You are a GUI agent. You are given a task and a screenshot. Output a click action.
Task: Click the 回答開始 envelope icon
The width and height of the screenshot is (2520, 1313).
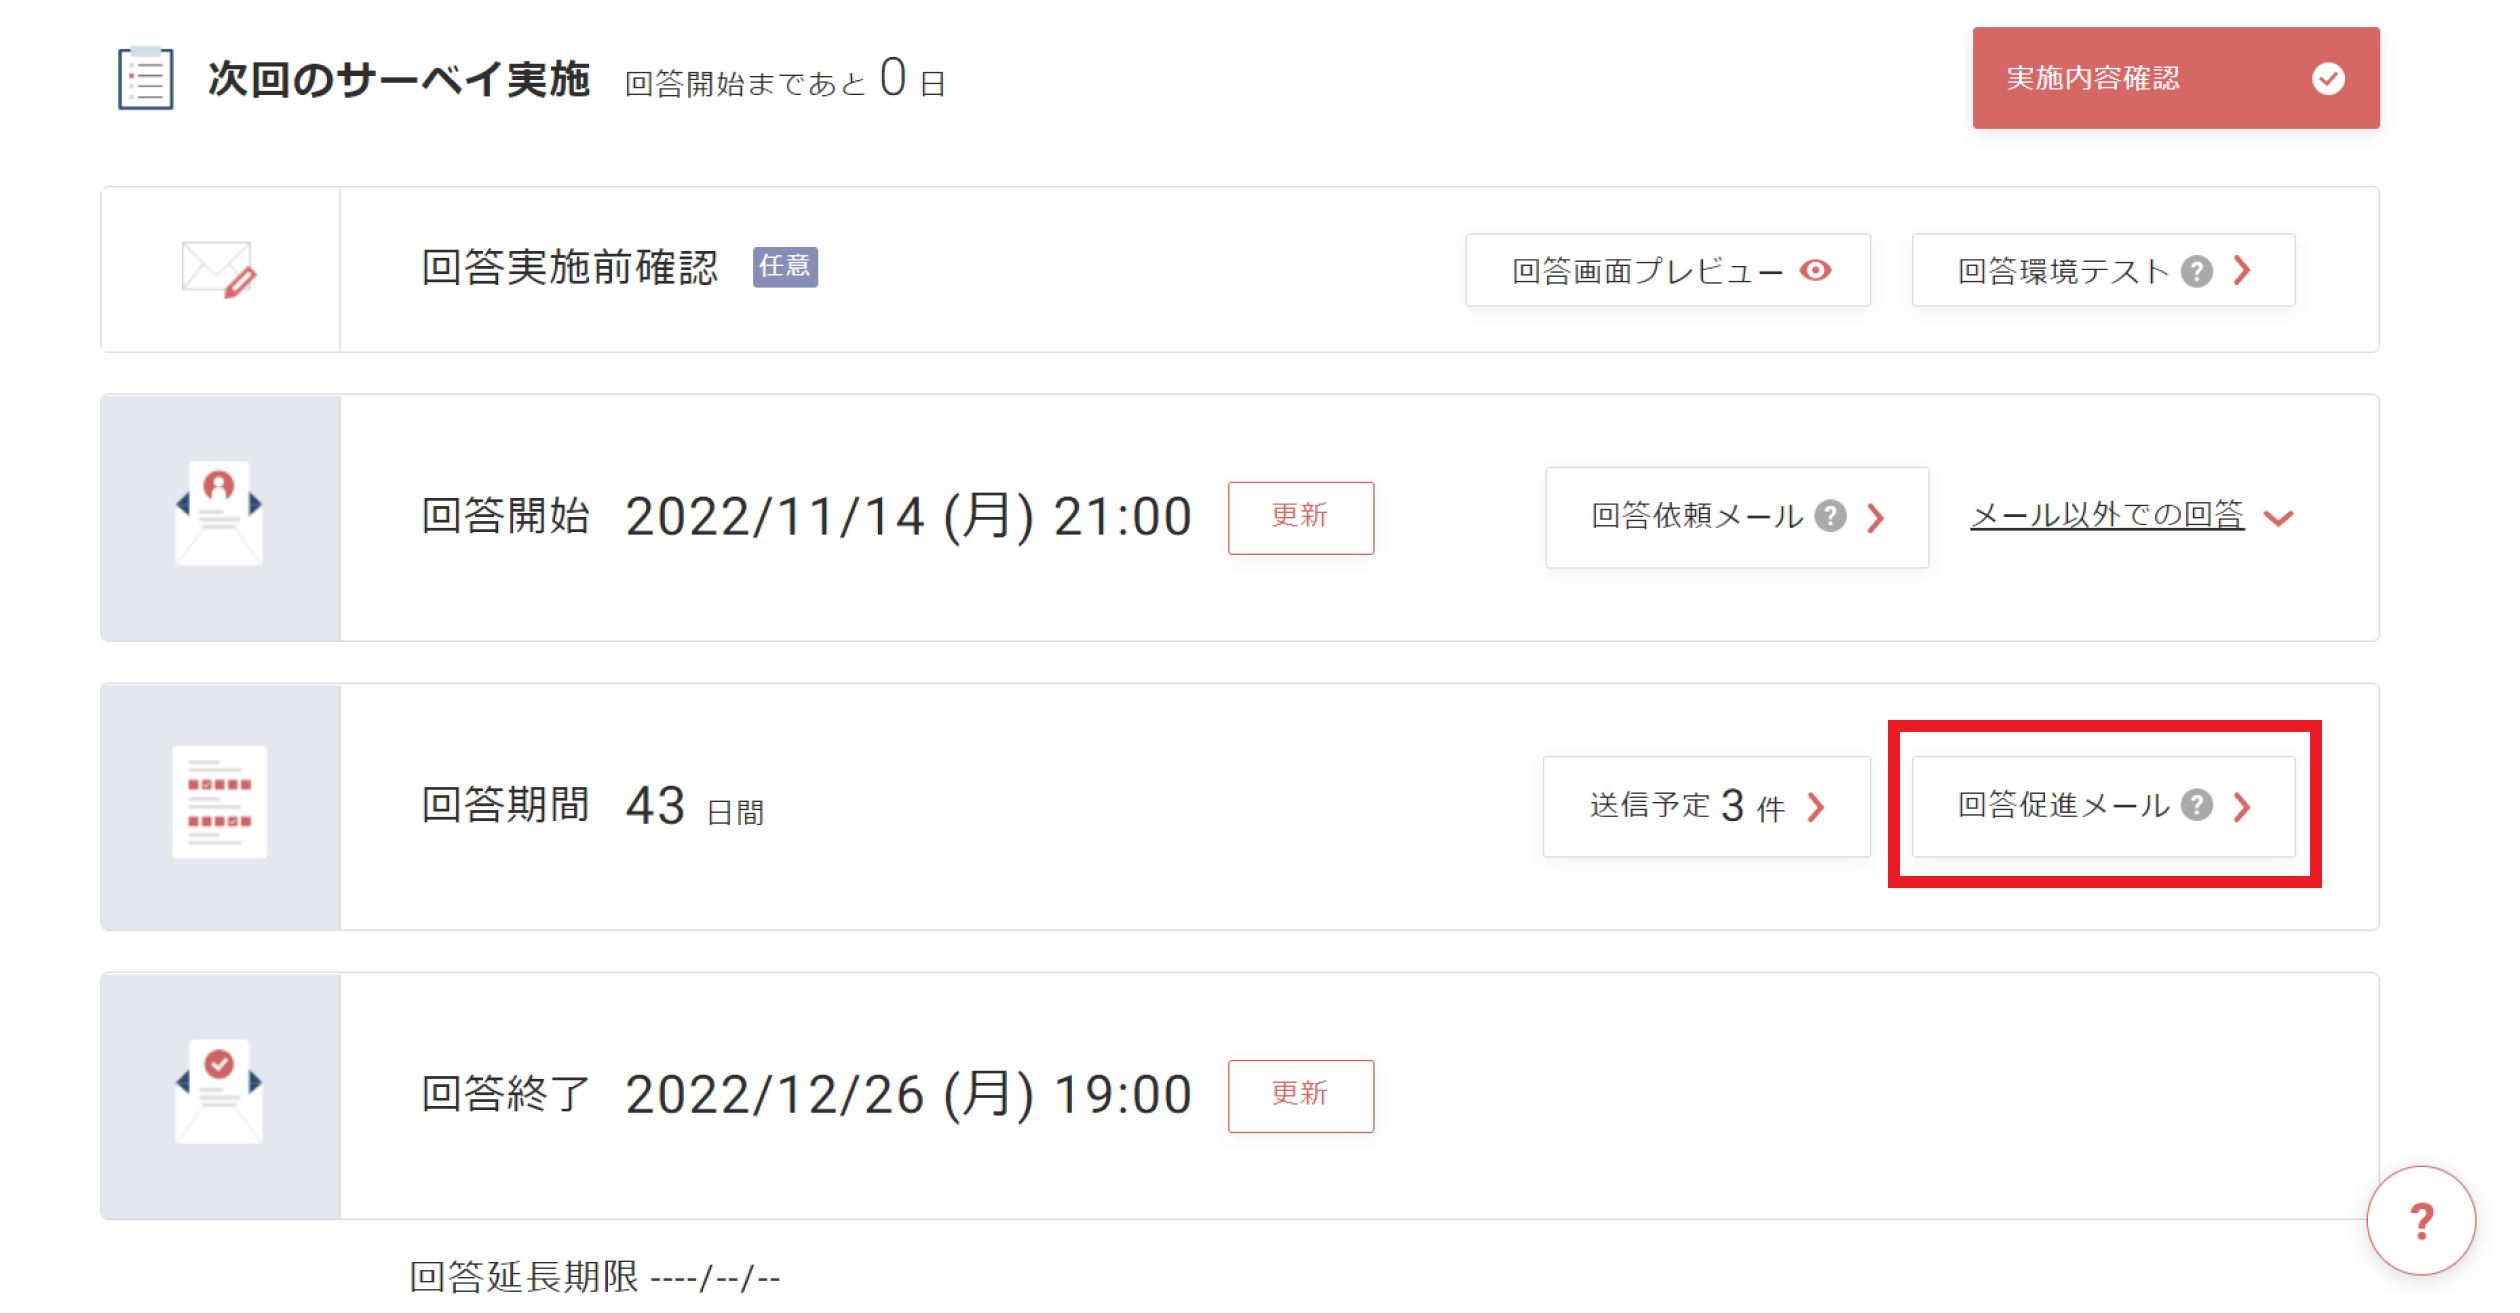[219, 514]
